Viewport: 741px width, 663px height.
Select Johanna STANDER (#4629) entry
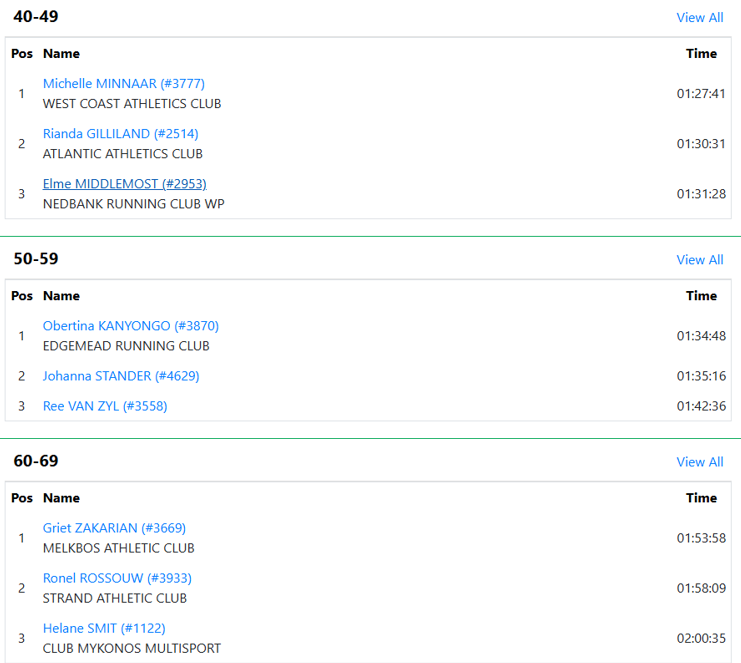[x=121, y=376]
